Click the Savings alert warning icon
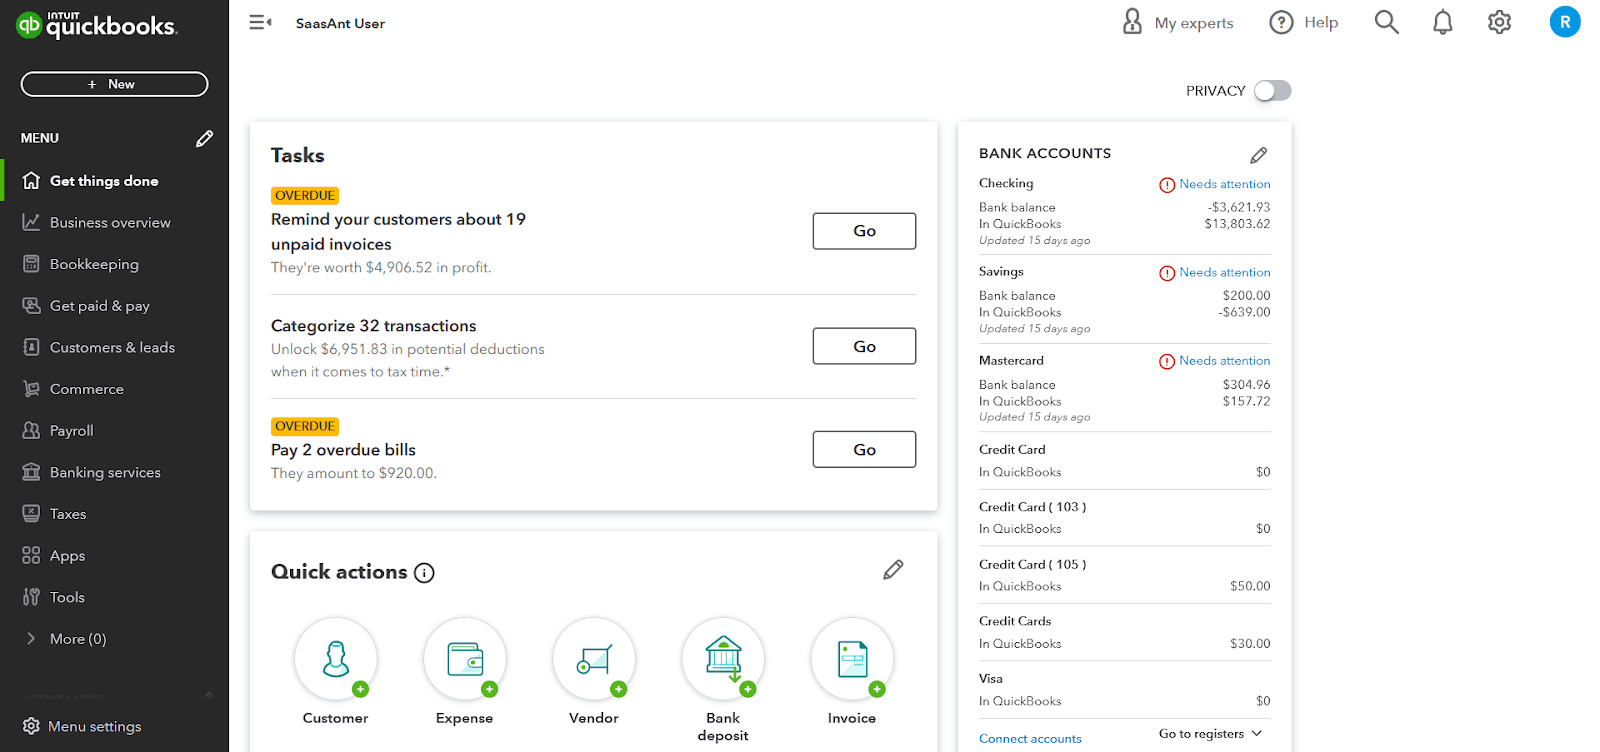Screen dimensions: 1600x752 pyautogui.click(x=1167, y=273)
